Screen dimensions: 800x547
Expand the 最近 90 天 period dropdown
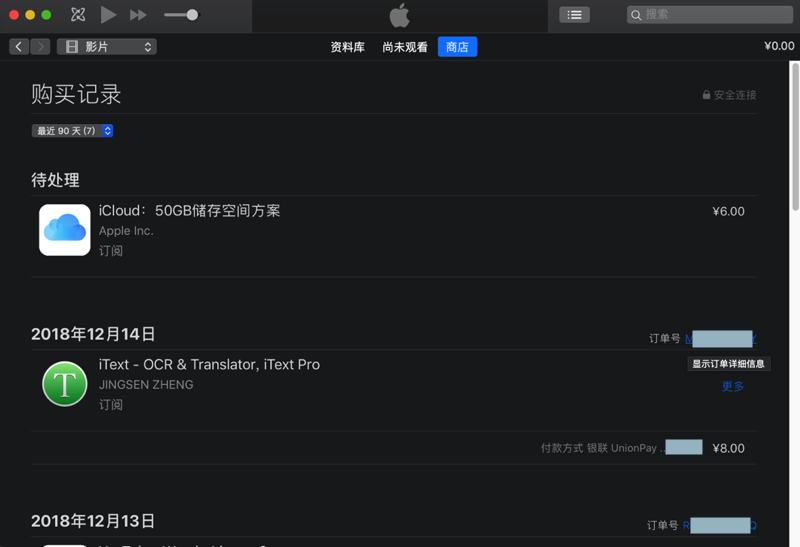pos(72,131)
